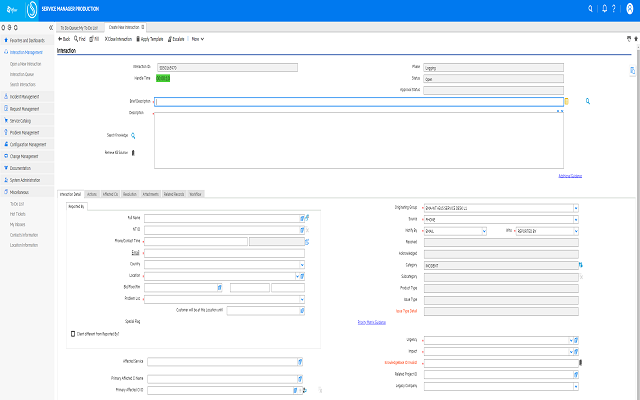Tick the Client different from Reported By checkbox
The height and width of the screenshot is (400, 640).
point(73,334)
